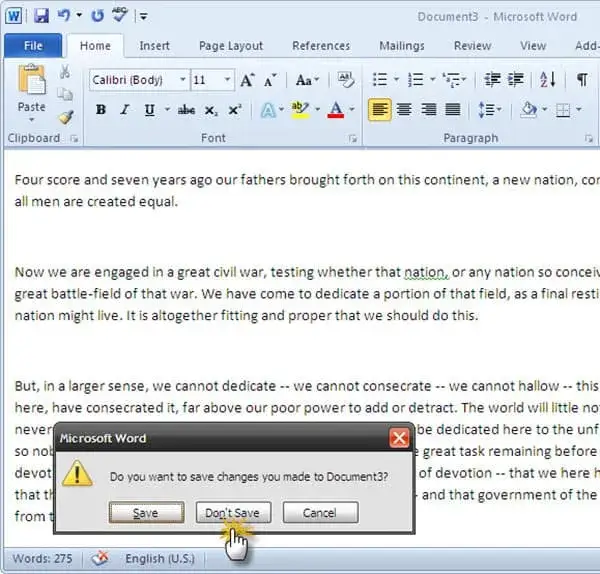Click the Format Painter brush icon
This screenshot has width=600, height=574.
[x=65, y=116]
